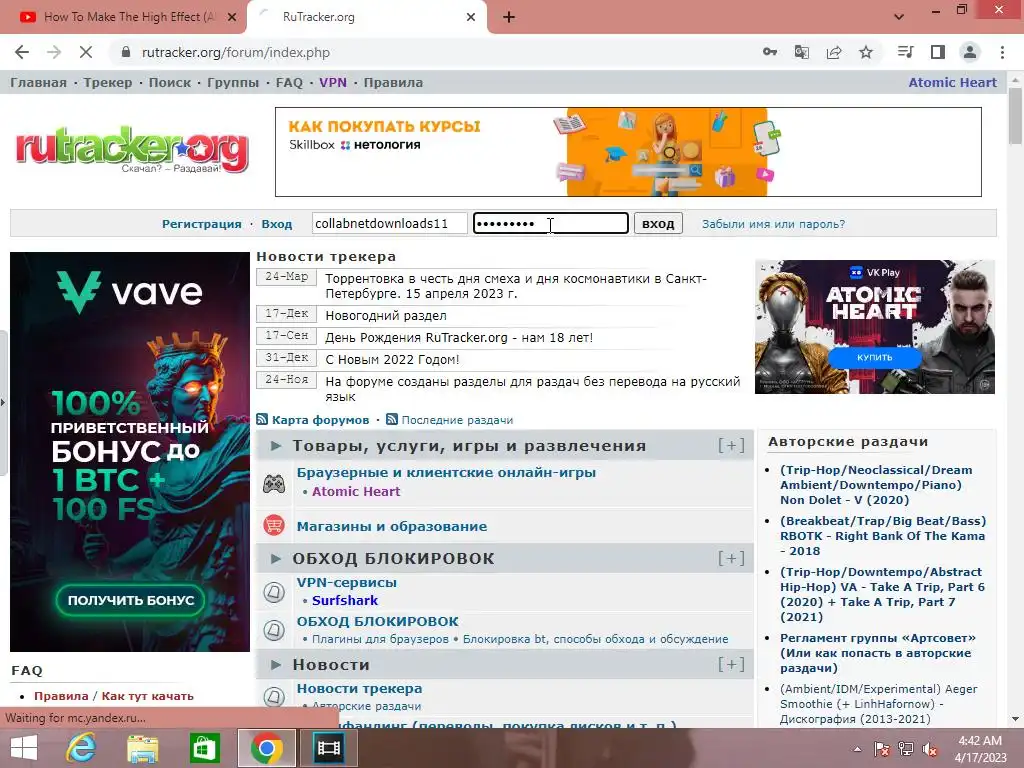Open the tab search chevron
1024x768 pixels.
coord(899,17)
